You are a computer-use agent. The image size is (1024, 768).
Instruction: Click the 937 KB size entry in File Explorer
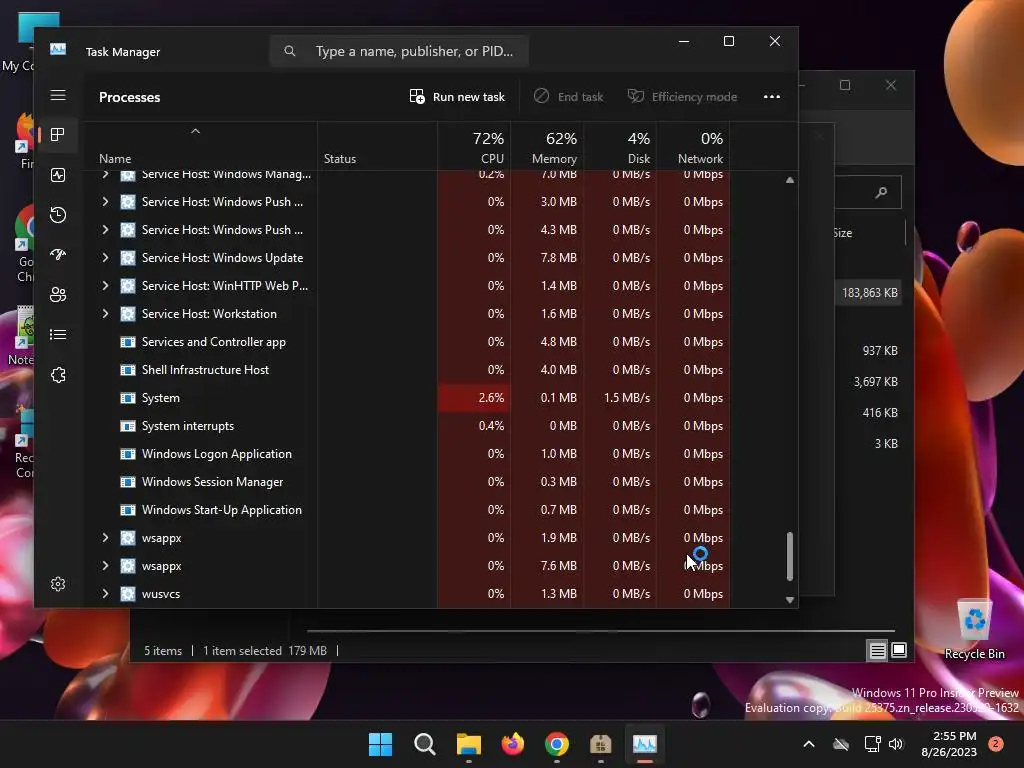pyautogui.click(x=880, y=351)
